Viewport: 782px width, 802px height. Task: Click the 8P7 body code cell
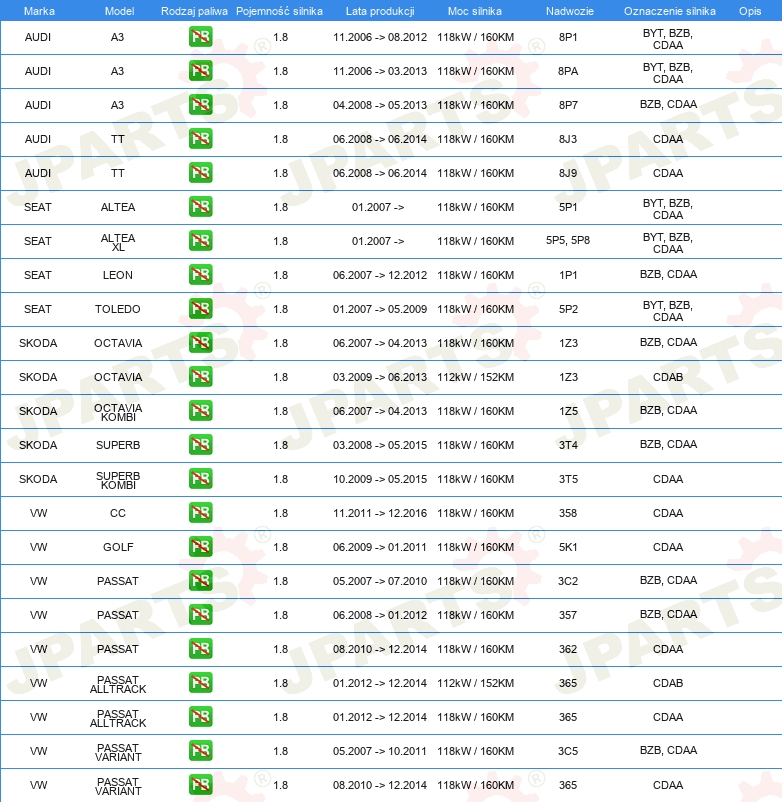568,105
